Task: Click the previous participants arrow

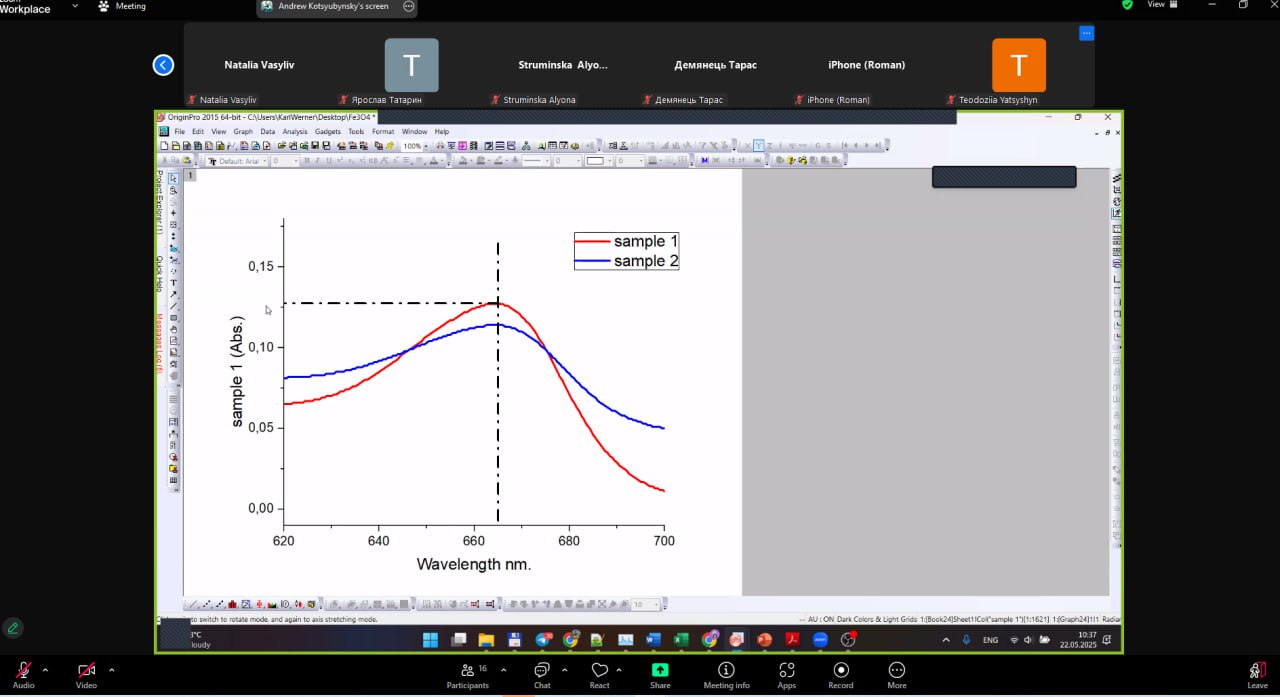Action: point(163,65)
